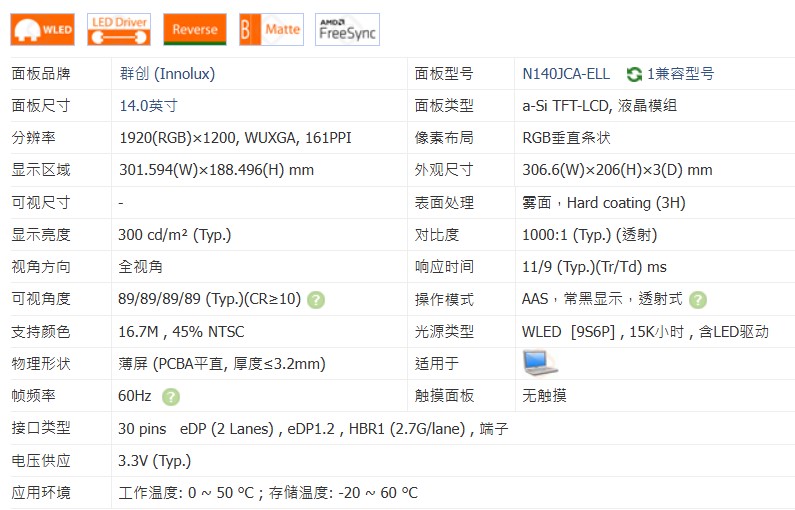
Task: Follow the 14.0英寸 panel size link
Action: pos(148,106)
